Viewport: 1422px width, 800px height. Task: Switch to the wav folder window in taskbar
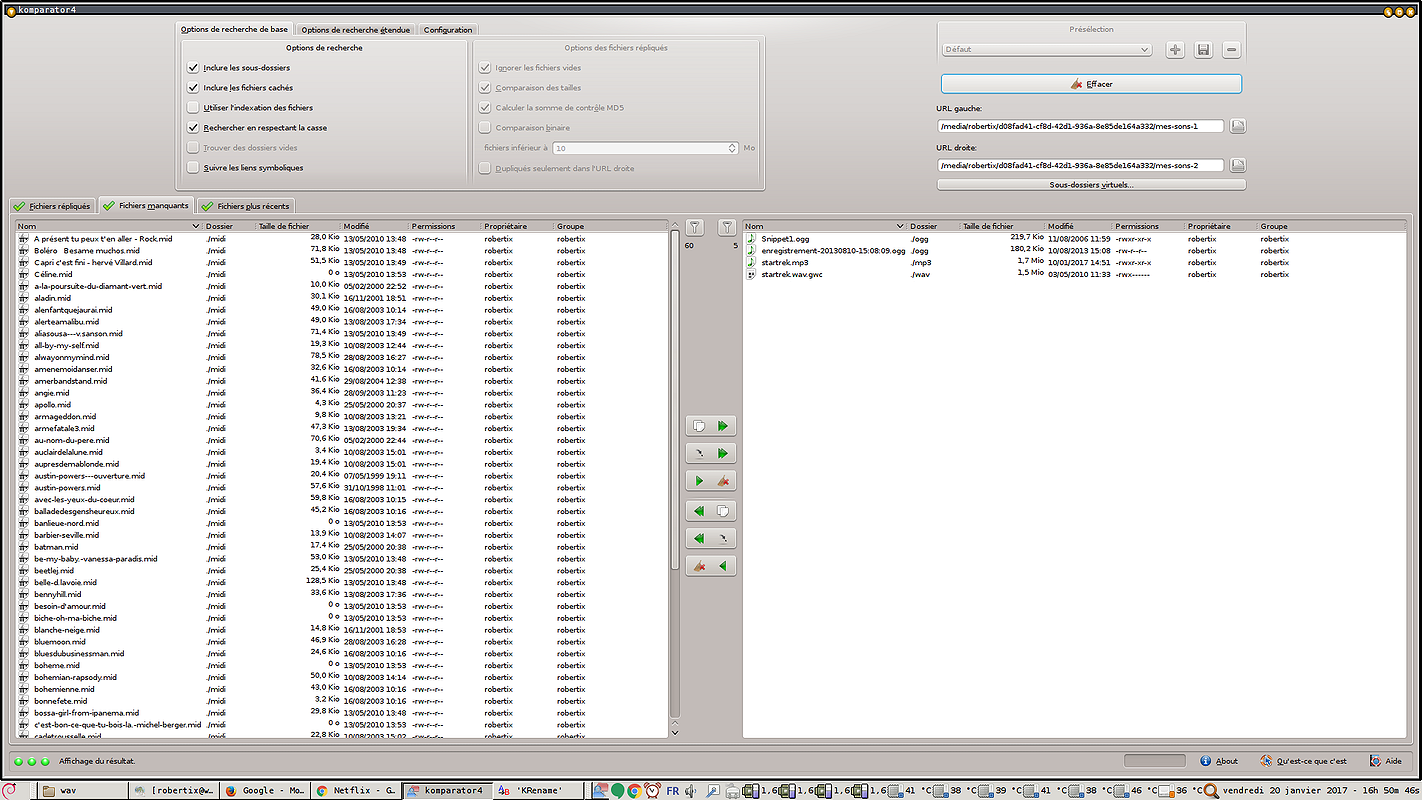(84, 790)
